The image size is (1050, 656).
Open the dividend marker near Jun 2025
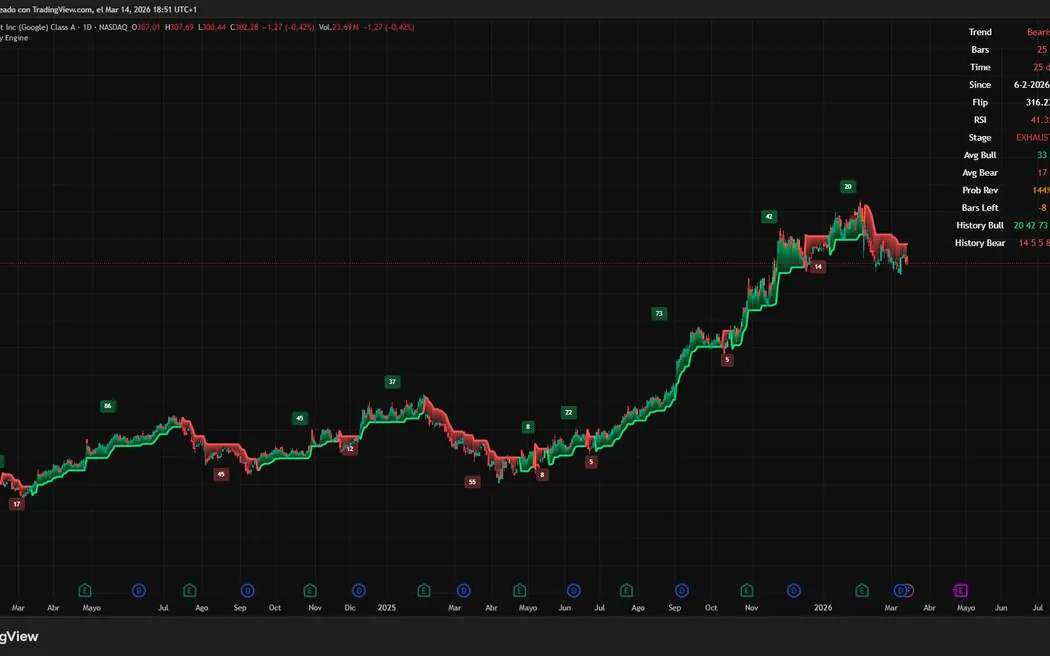click(574, 590)
